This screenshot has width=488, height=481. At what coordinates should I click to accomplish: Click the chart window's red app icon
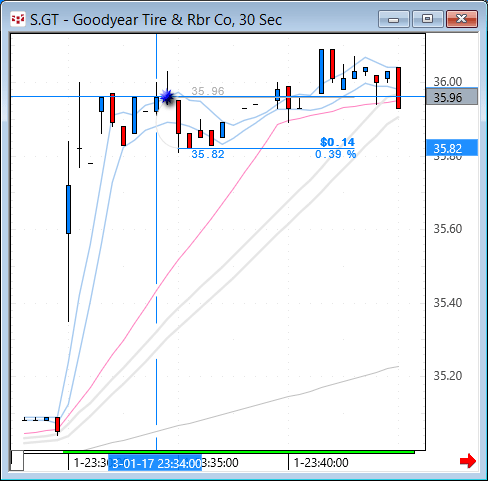[x=17, y=20]
